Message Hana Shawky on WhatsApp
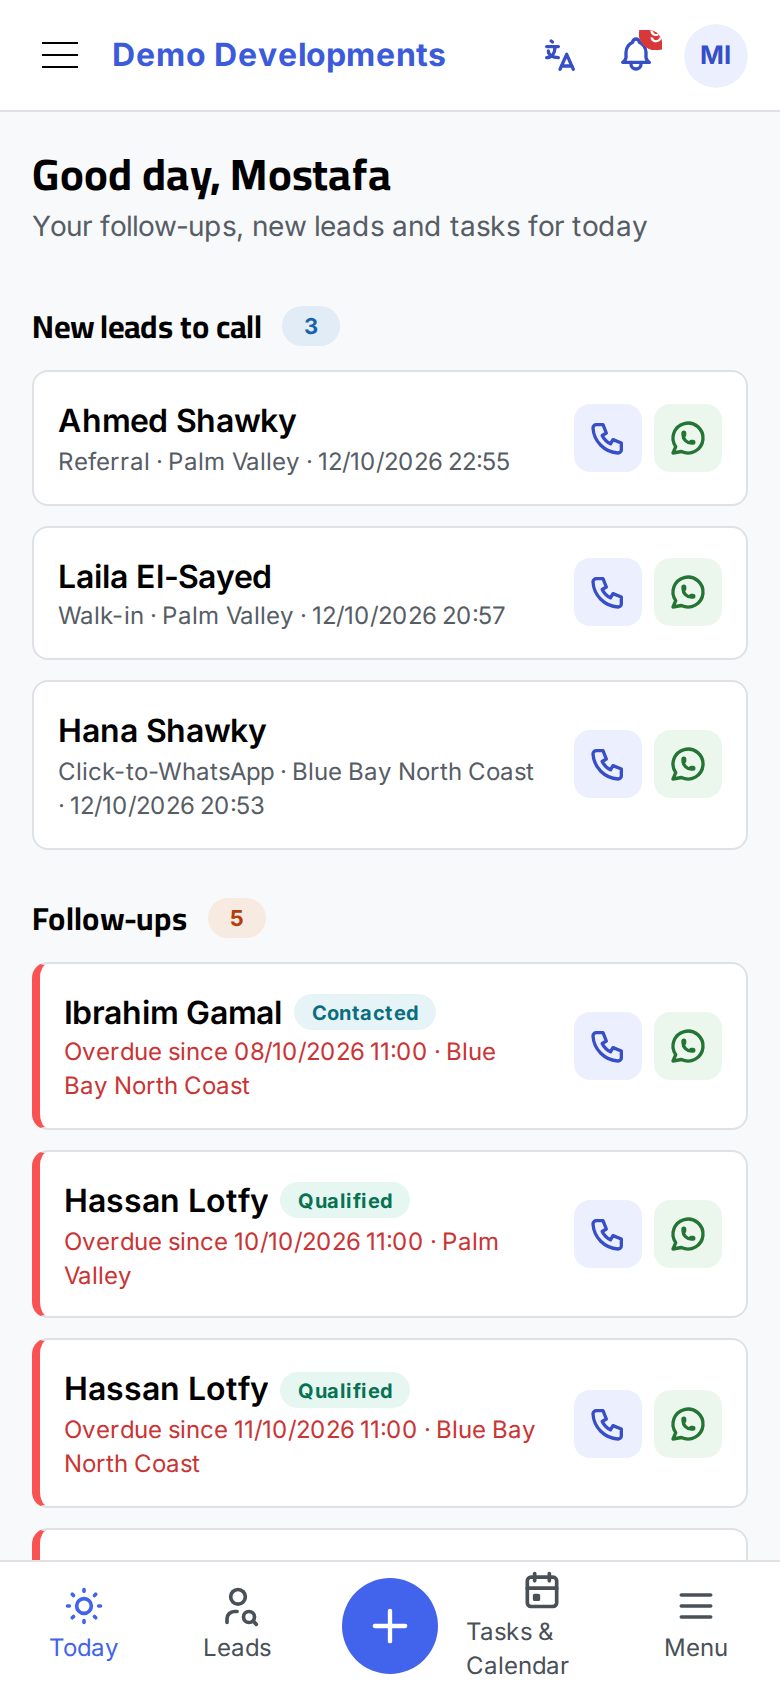This screenshot has width=780, height=1688. 688,764
